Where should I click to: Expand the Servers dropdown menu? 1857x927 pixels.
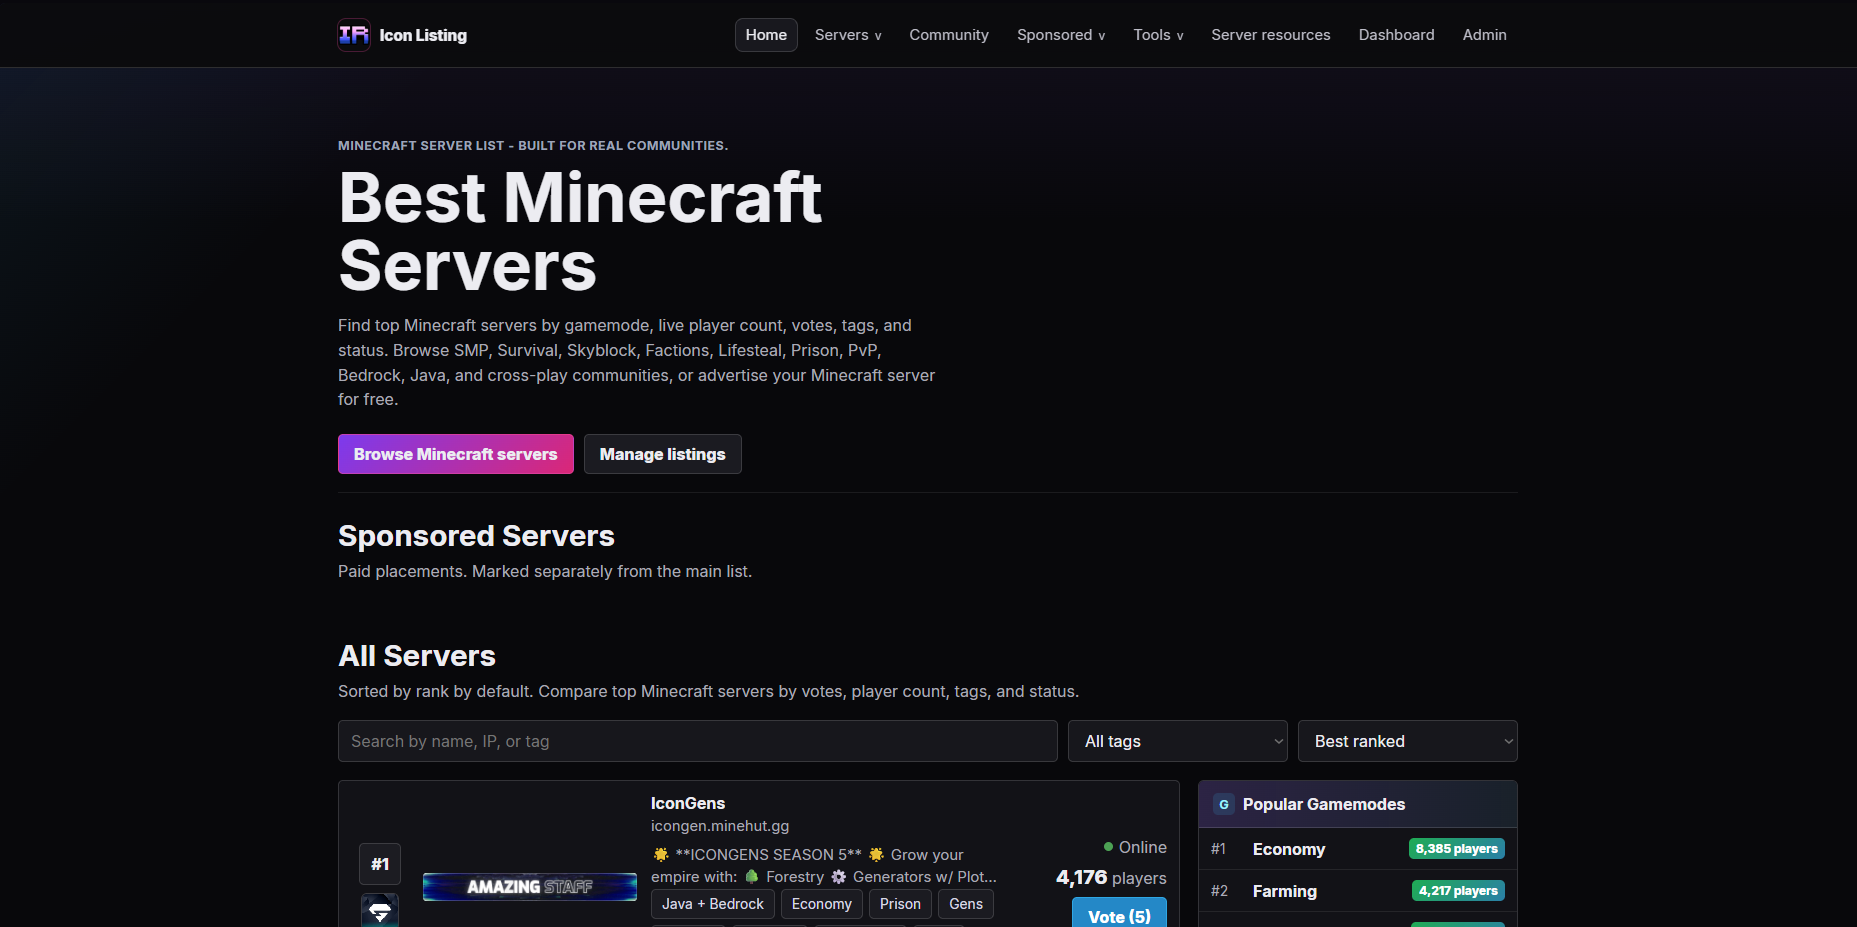(x=848, y=35)
